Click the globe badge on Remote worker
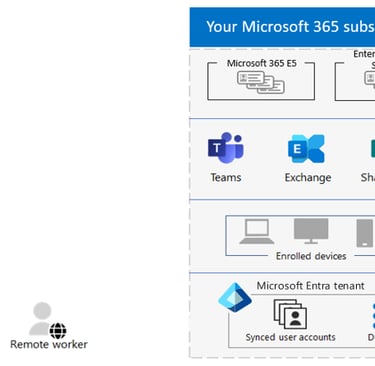 (x=58, y=330)
